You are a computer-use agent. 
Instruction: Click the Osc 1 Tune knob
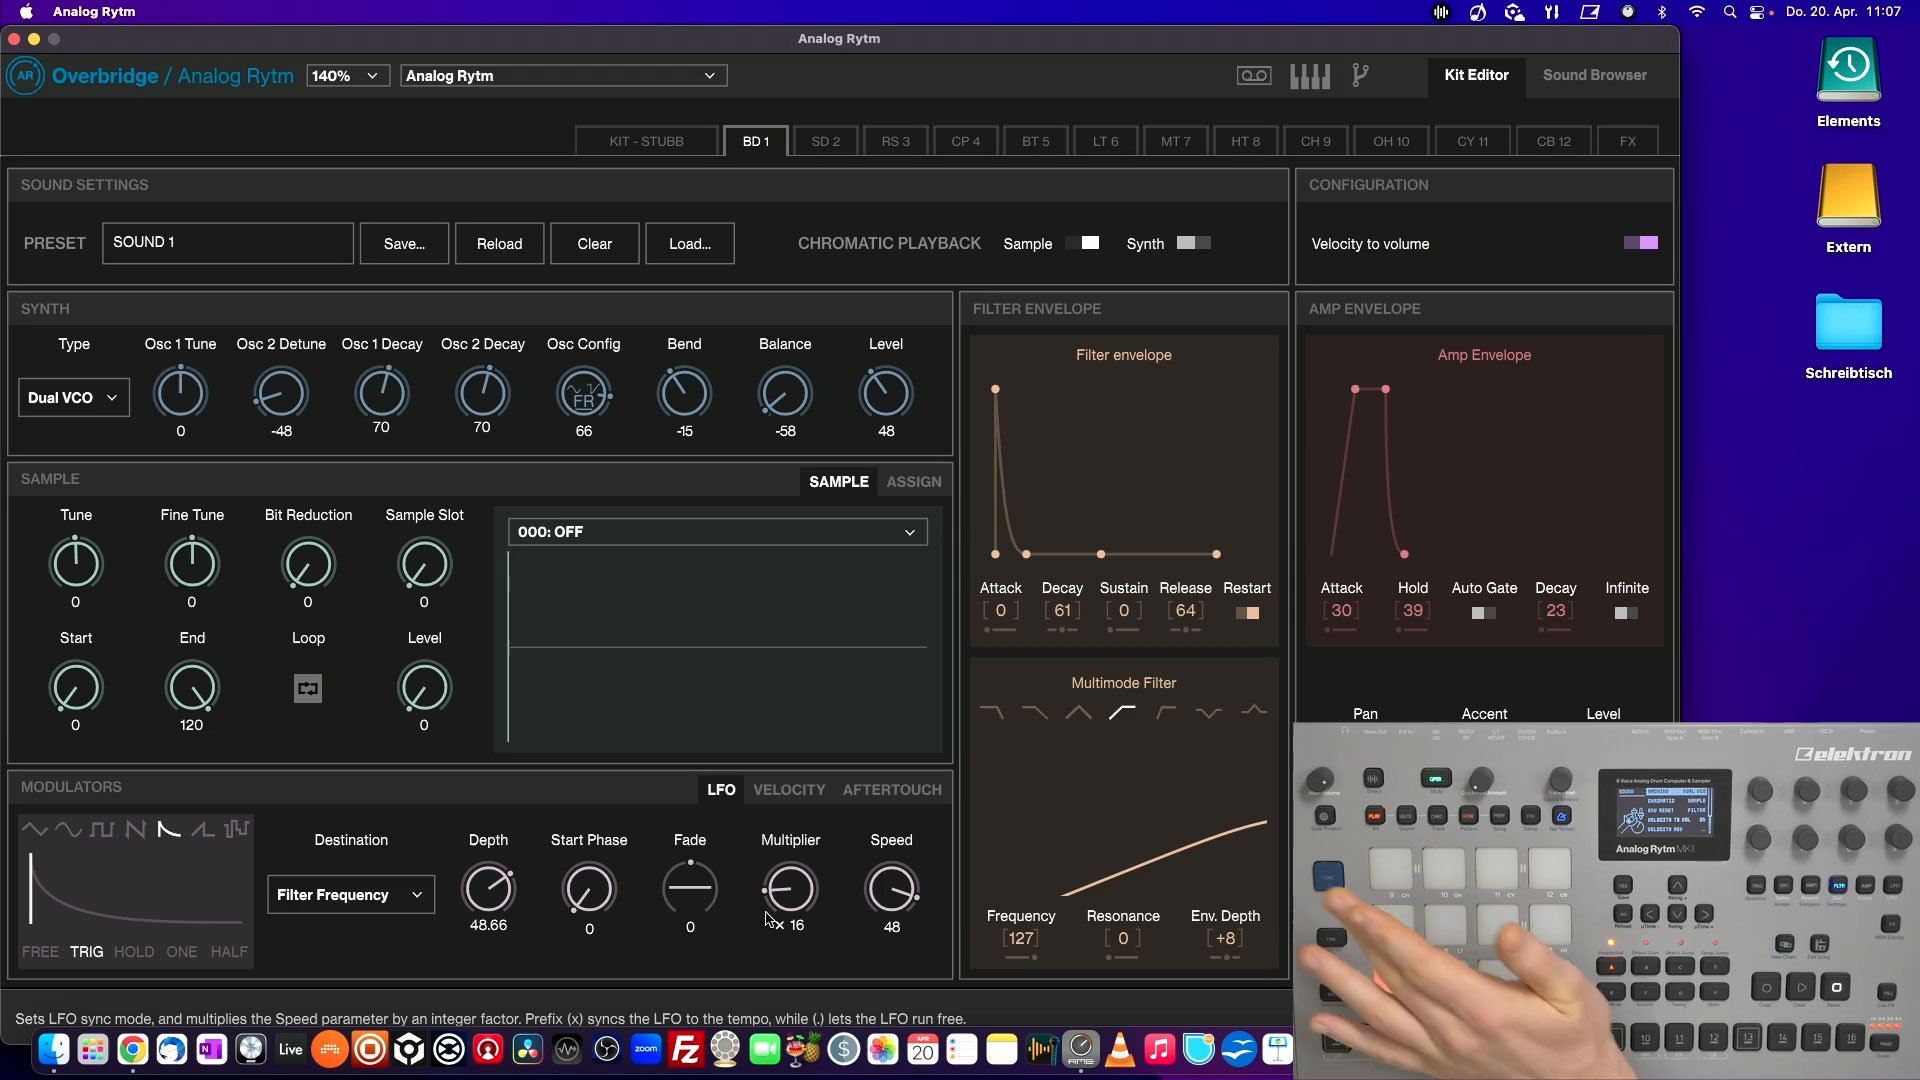tap(180, 393)
